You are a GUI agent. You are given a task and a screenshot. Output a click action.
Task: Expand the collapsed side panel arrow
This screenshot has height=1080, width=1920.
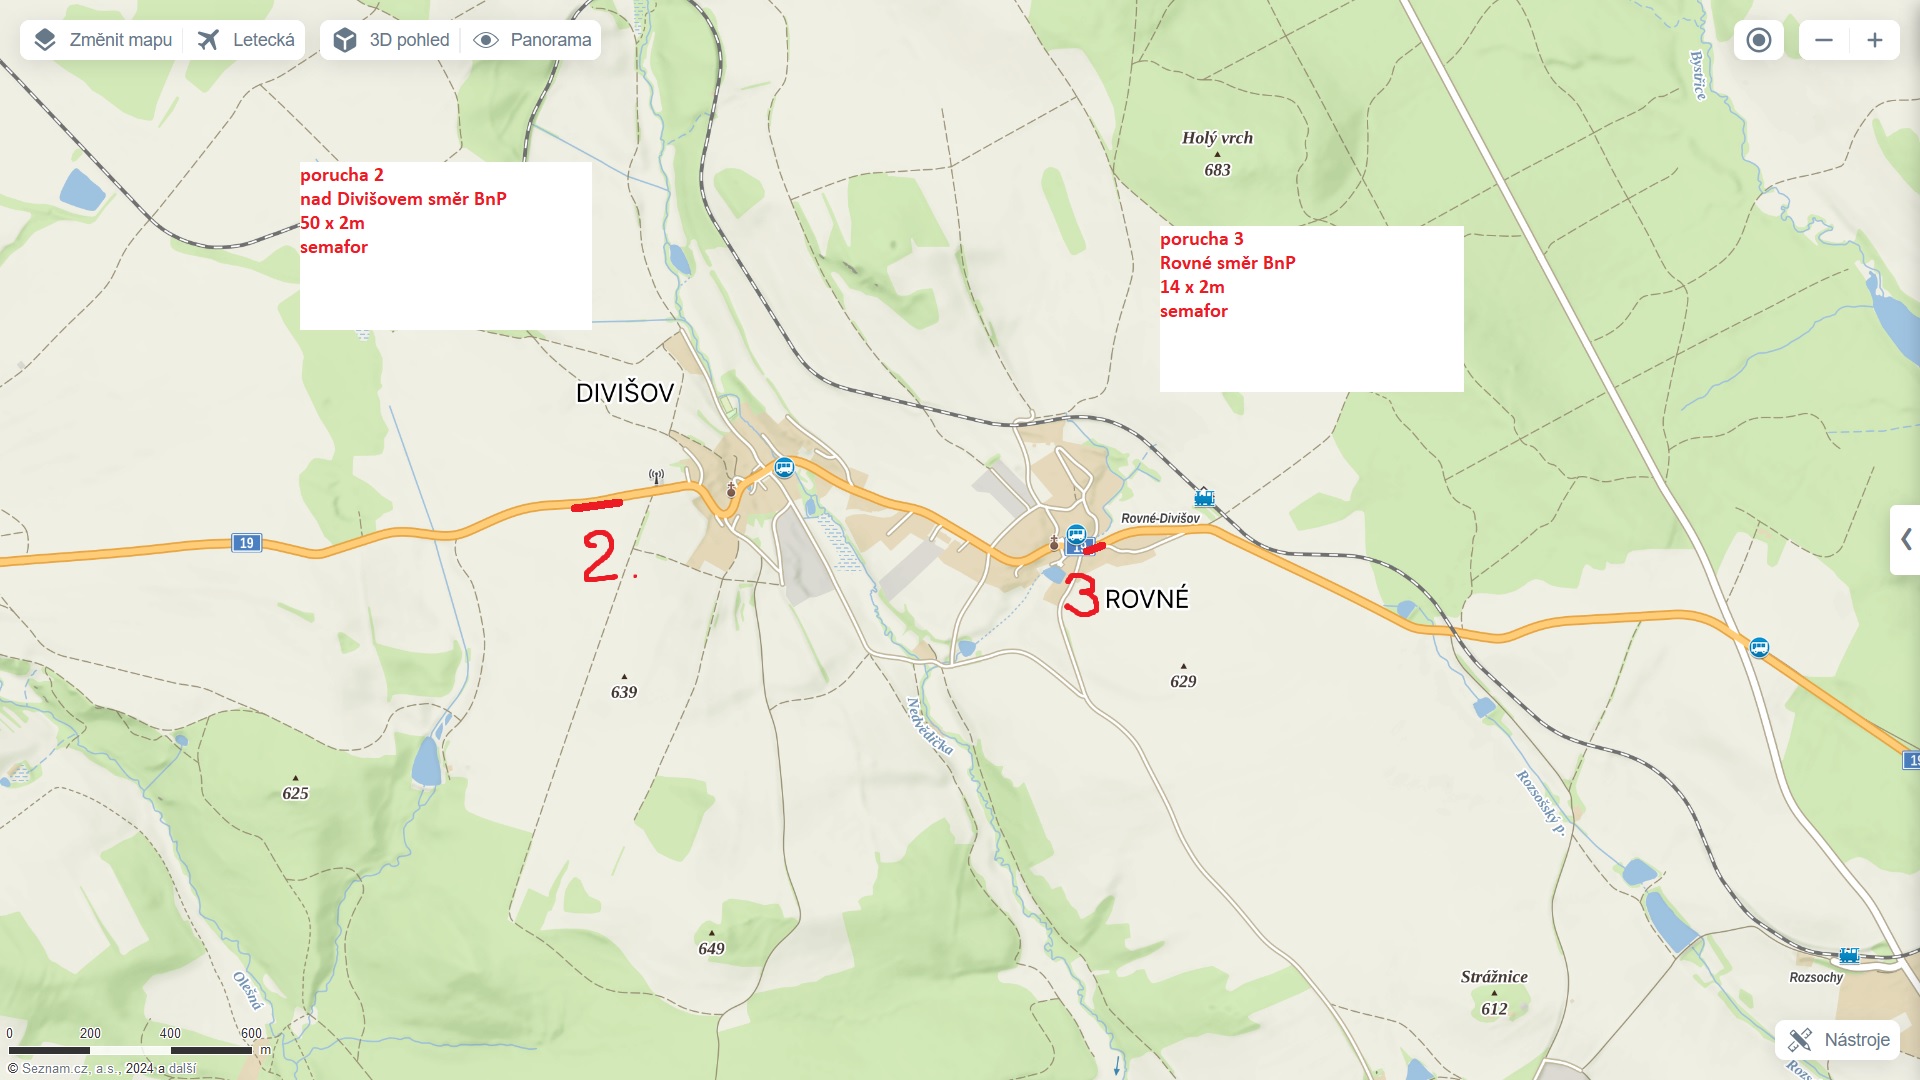tap(1906, 540)
